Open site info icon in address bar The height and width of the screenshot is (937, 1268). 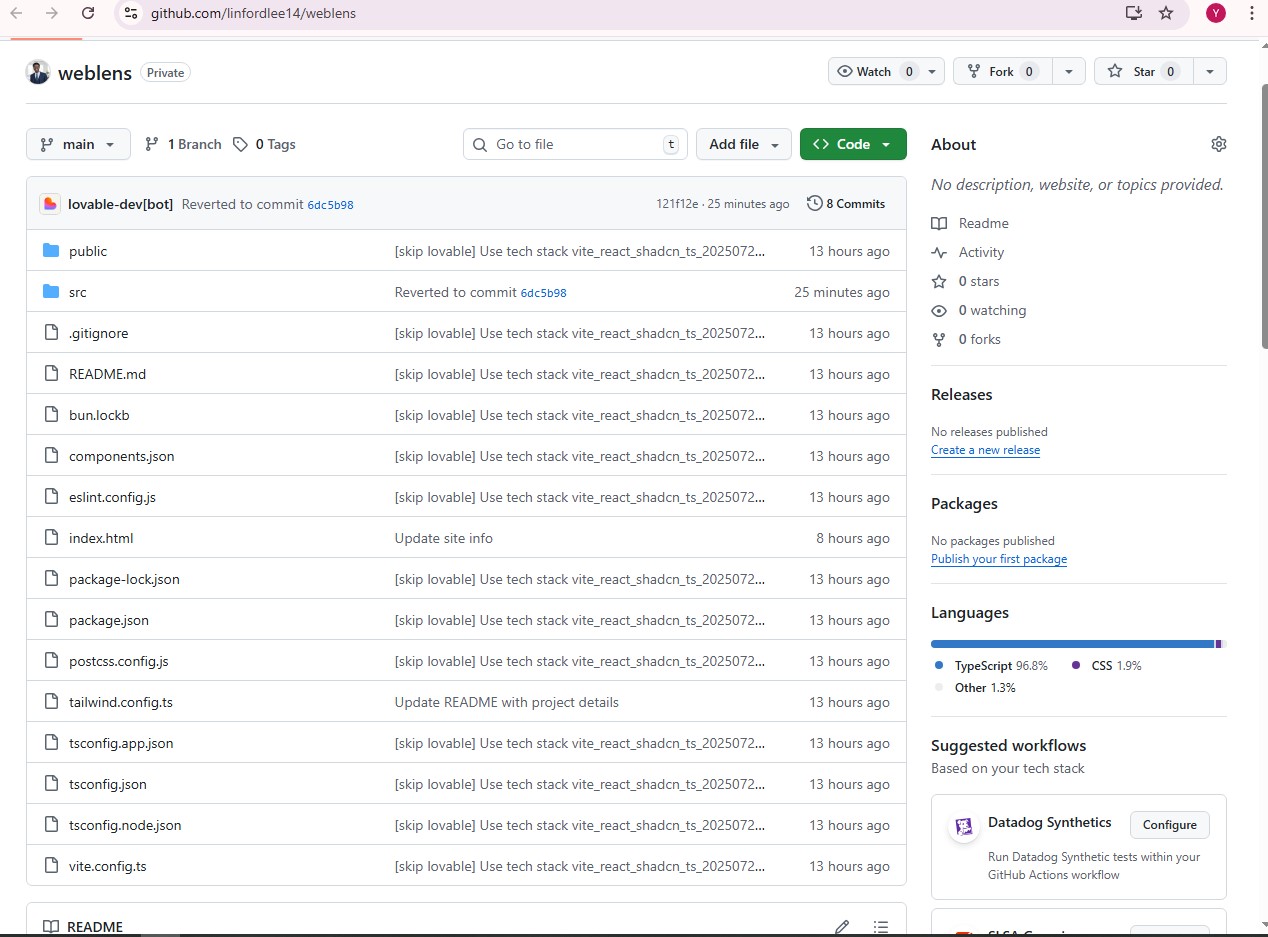129,13
